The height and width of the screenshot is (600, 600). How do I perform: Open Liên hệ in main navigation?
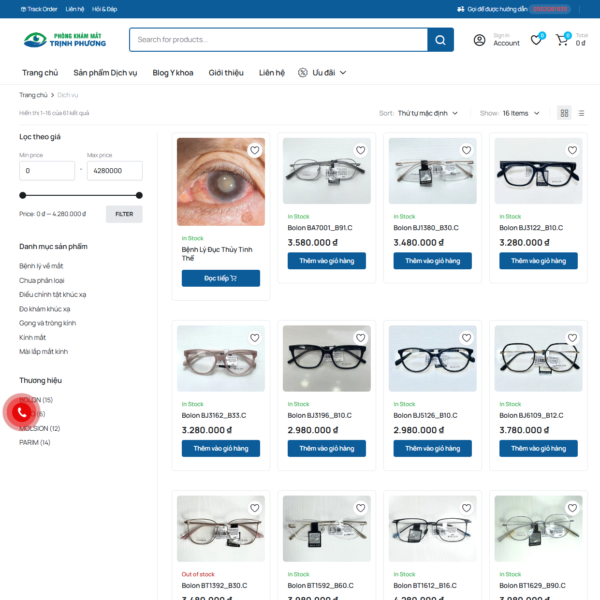(272, 73)
